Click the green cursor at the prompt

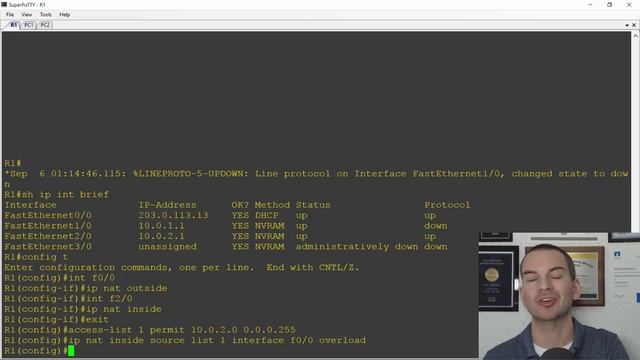[71, 351]
